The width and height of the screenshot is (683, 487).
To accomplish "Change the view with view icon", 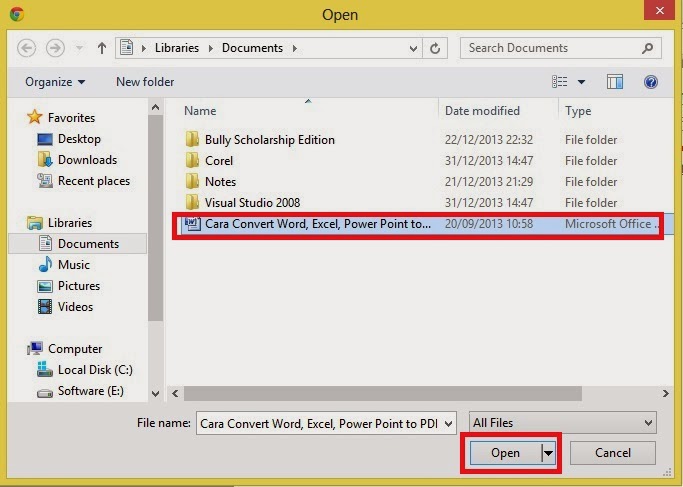I will point(560,82).
